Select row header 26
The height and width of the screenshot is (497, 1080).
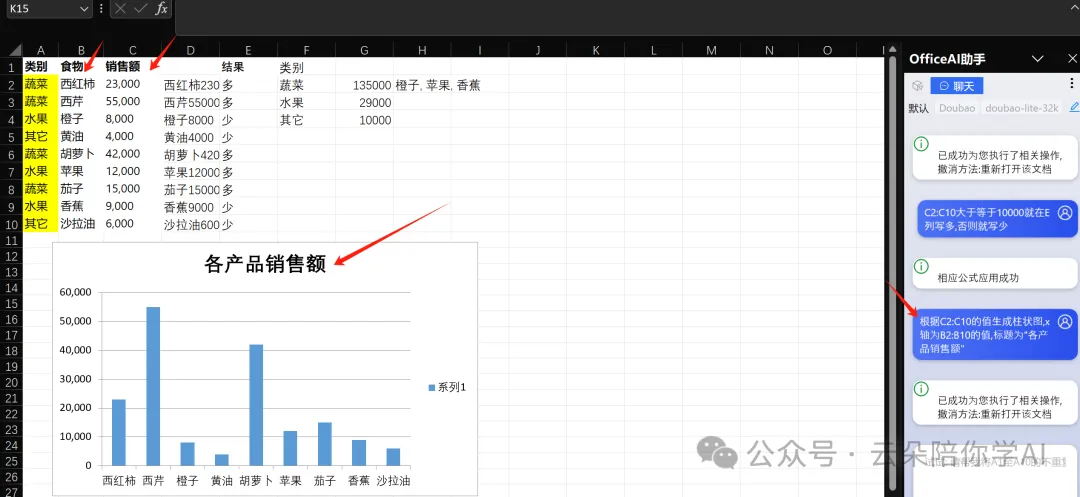point(11,476)
